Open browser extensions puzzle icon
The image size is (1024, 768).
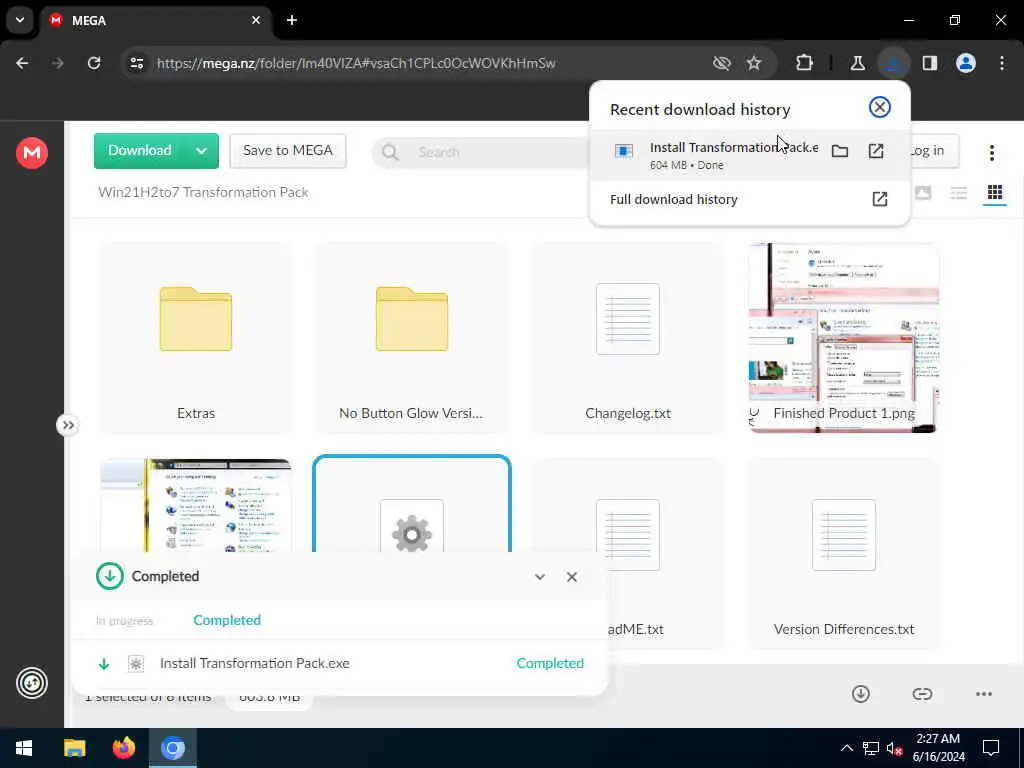pyautogui.click(x=805, y=63)
